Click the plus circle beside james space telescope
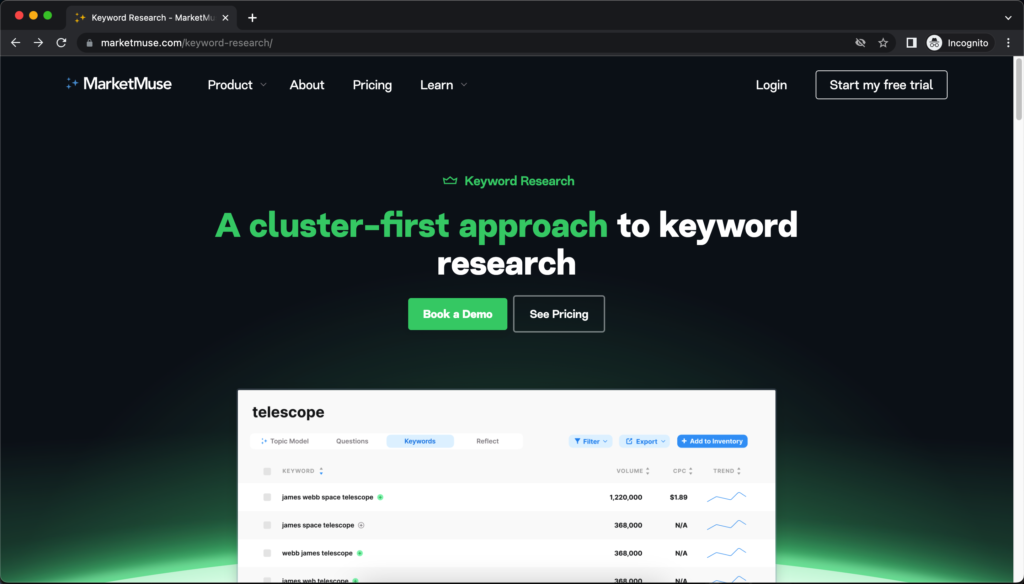This screenshot has height=584, width=1024. 361,525
